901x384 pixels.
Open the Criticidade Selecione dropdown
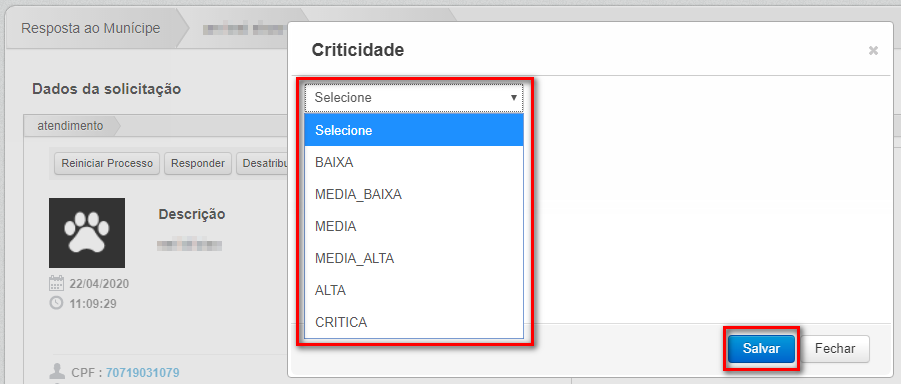[x=414, y=98]
